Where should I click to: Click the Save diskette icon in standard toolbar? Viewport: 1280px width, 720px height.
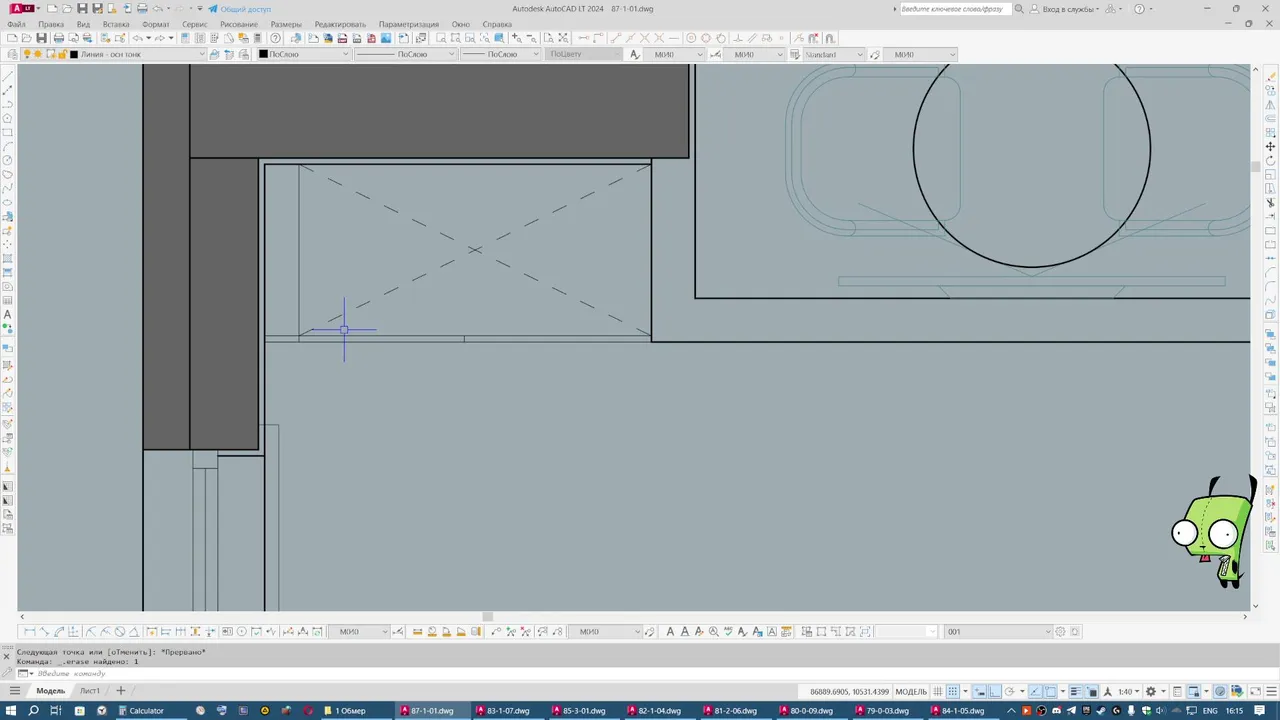[x=41, y=38]
